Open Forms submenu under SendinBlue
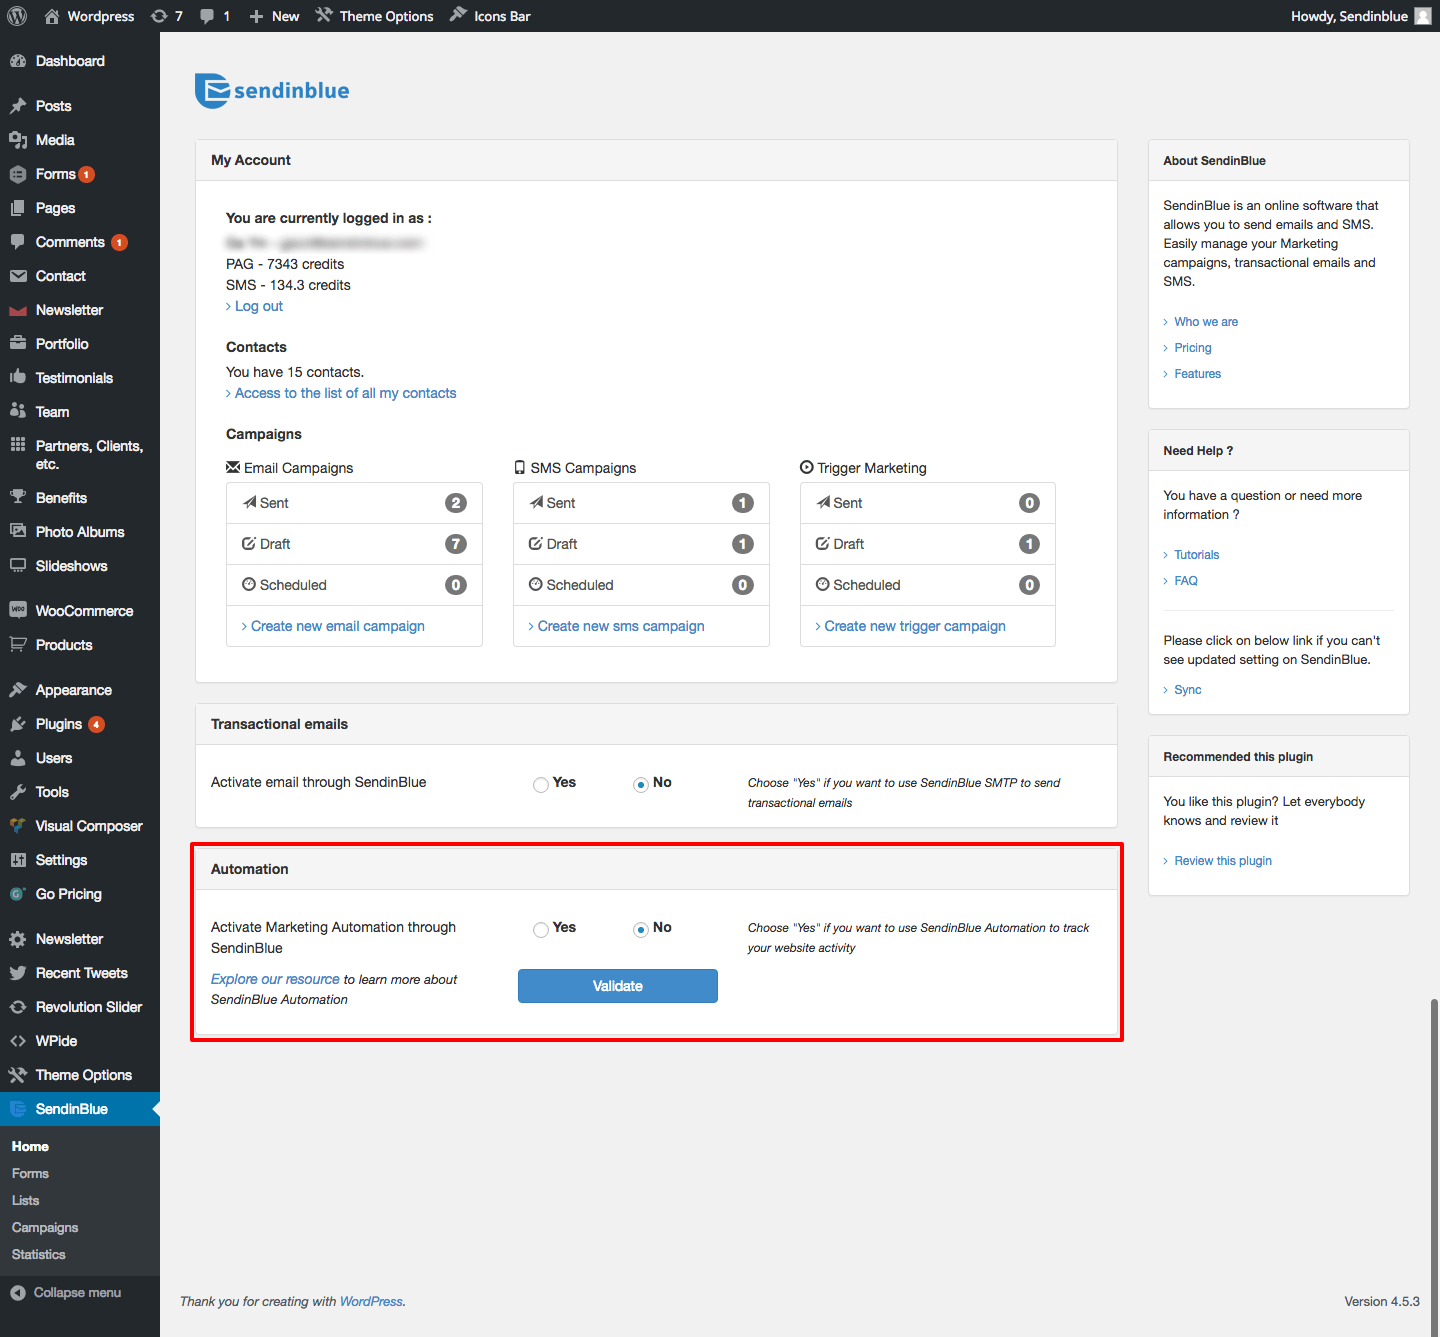Screen dimensions: 1440x1337 30,1174
